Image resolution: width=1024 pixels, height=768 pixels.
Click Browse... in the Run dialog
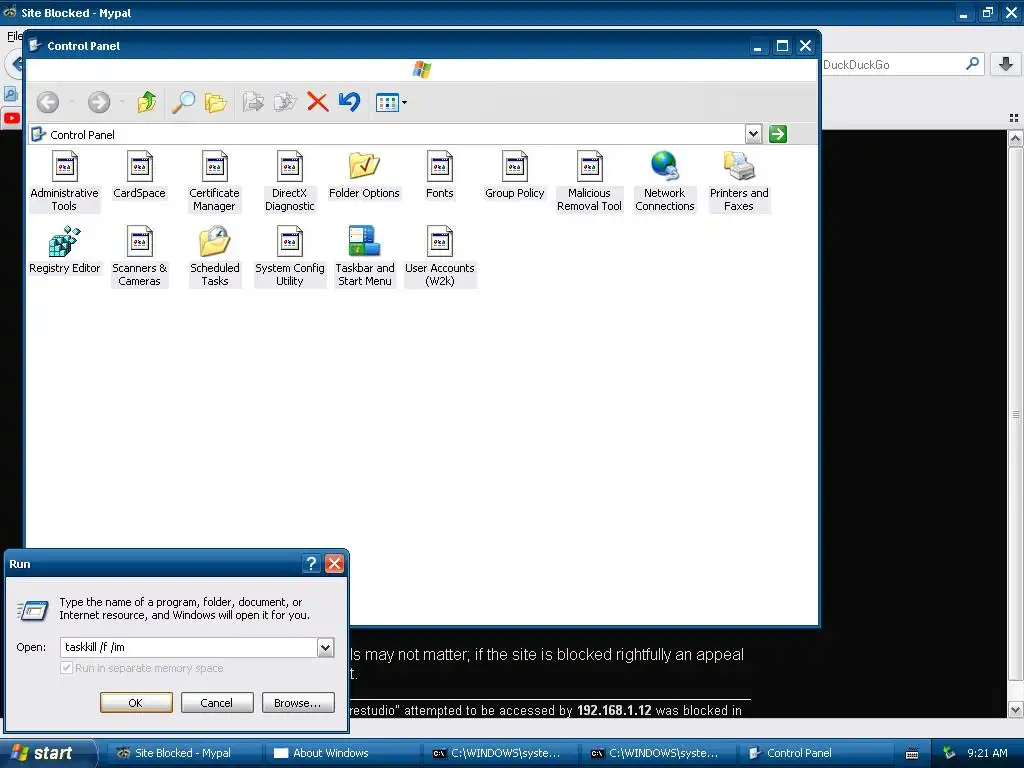coord(298,703)
